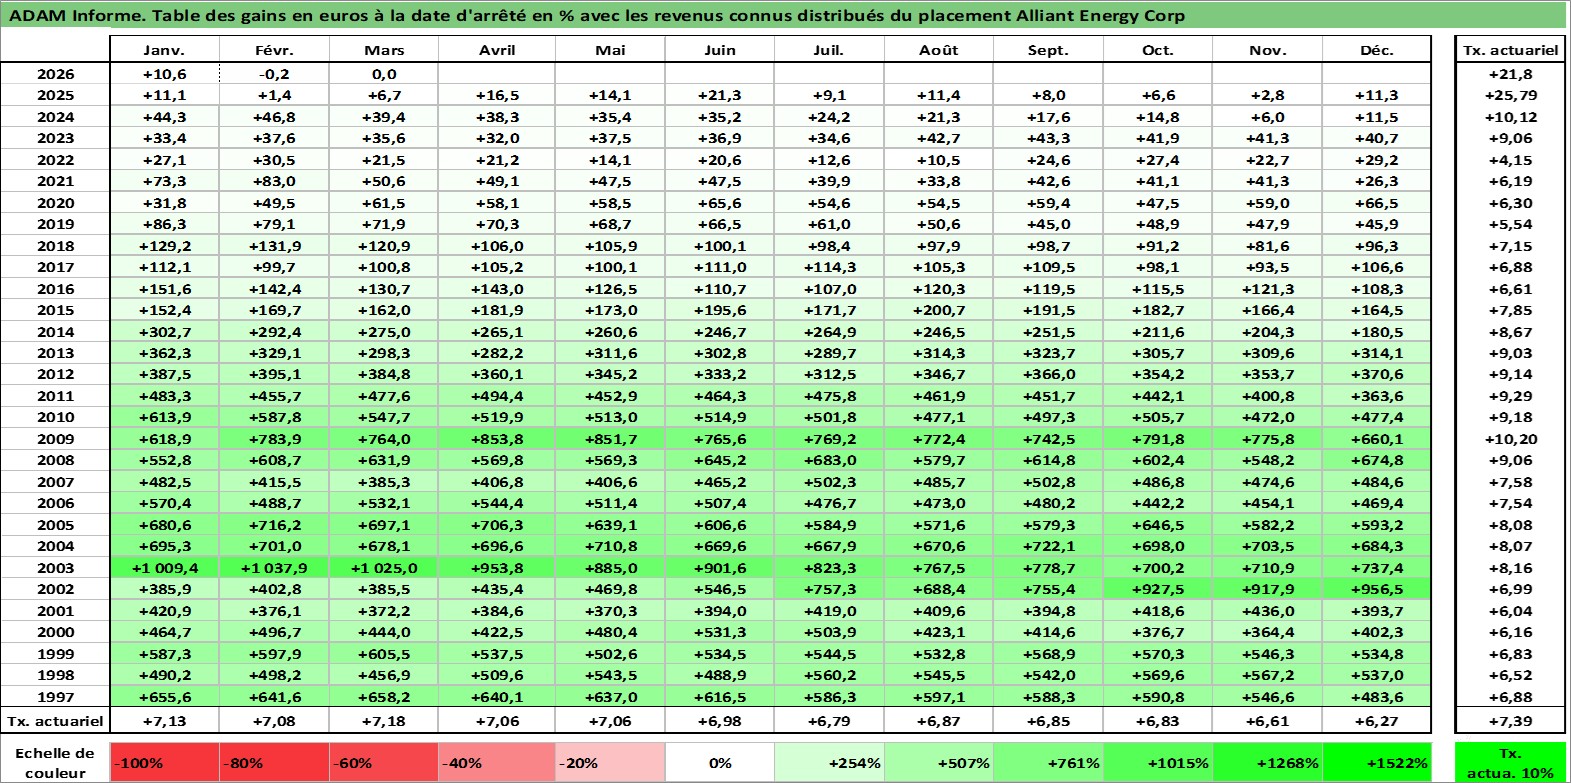Select the +254% light green swatch
The width and height of the screenshot is (1571, 783).
829,762
